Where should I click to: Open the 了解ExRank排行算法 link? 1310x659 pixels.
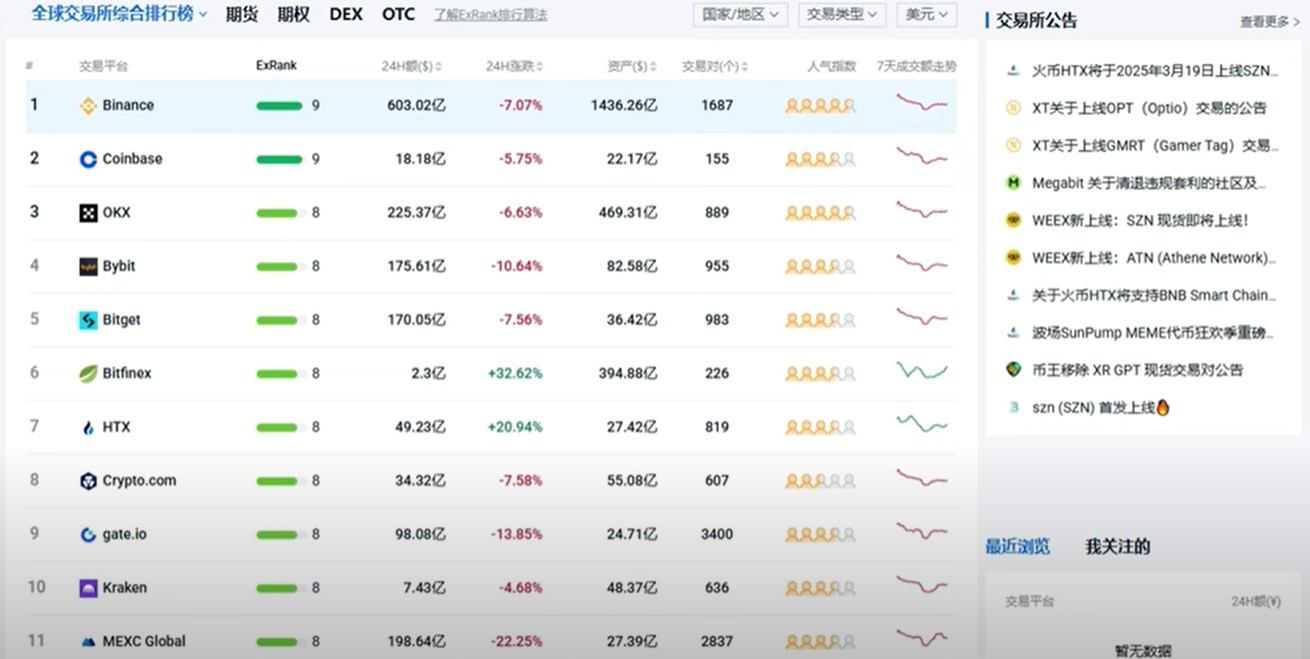tap(490, 16)
